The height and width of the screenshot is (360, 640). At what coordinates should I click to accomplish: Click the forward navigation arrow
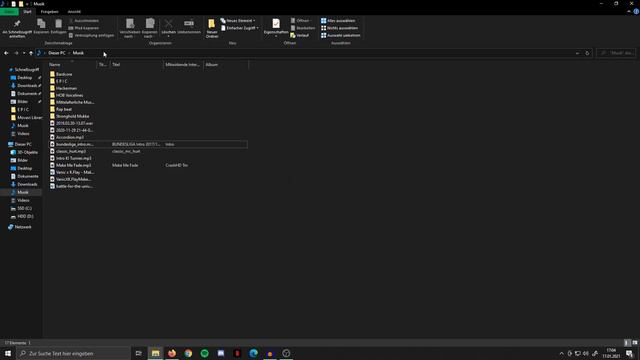[16, 53]
